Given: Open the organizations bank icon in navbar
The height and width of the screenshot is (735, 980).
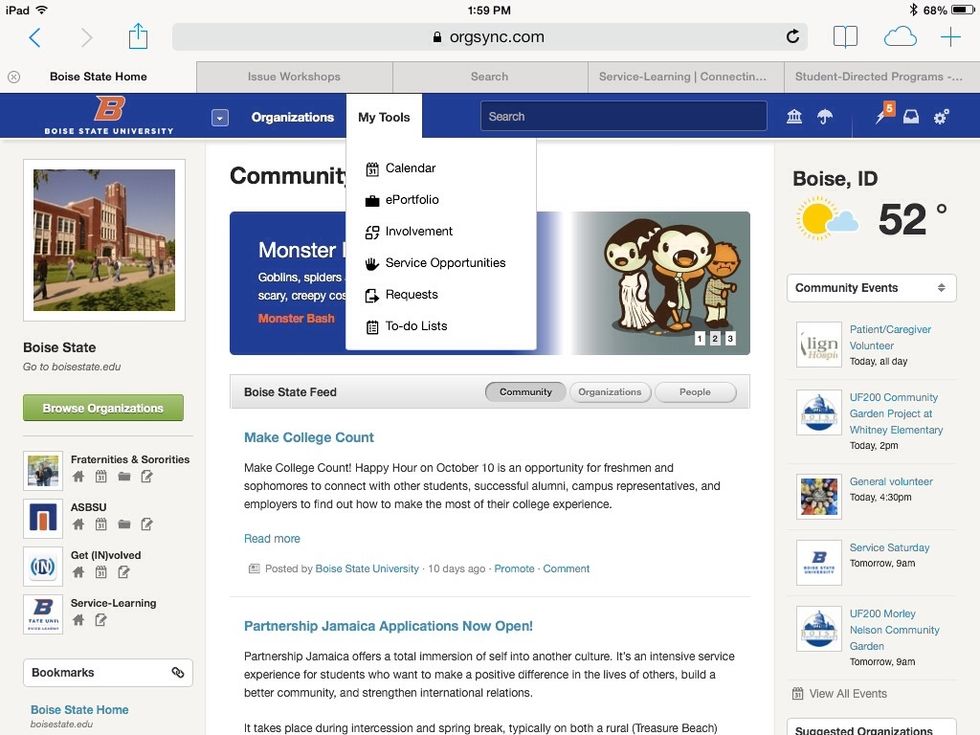Looking at the screenshot, I should click(x=793, y=116).
